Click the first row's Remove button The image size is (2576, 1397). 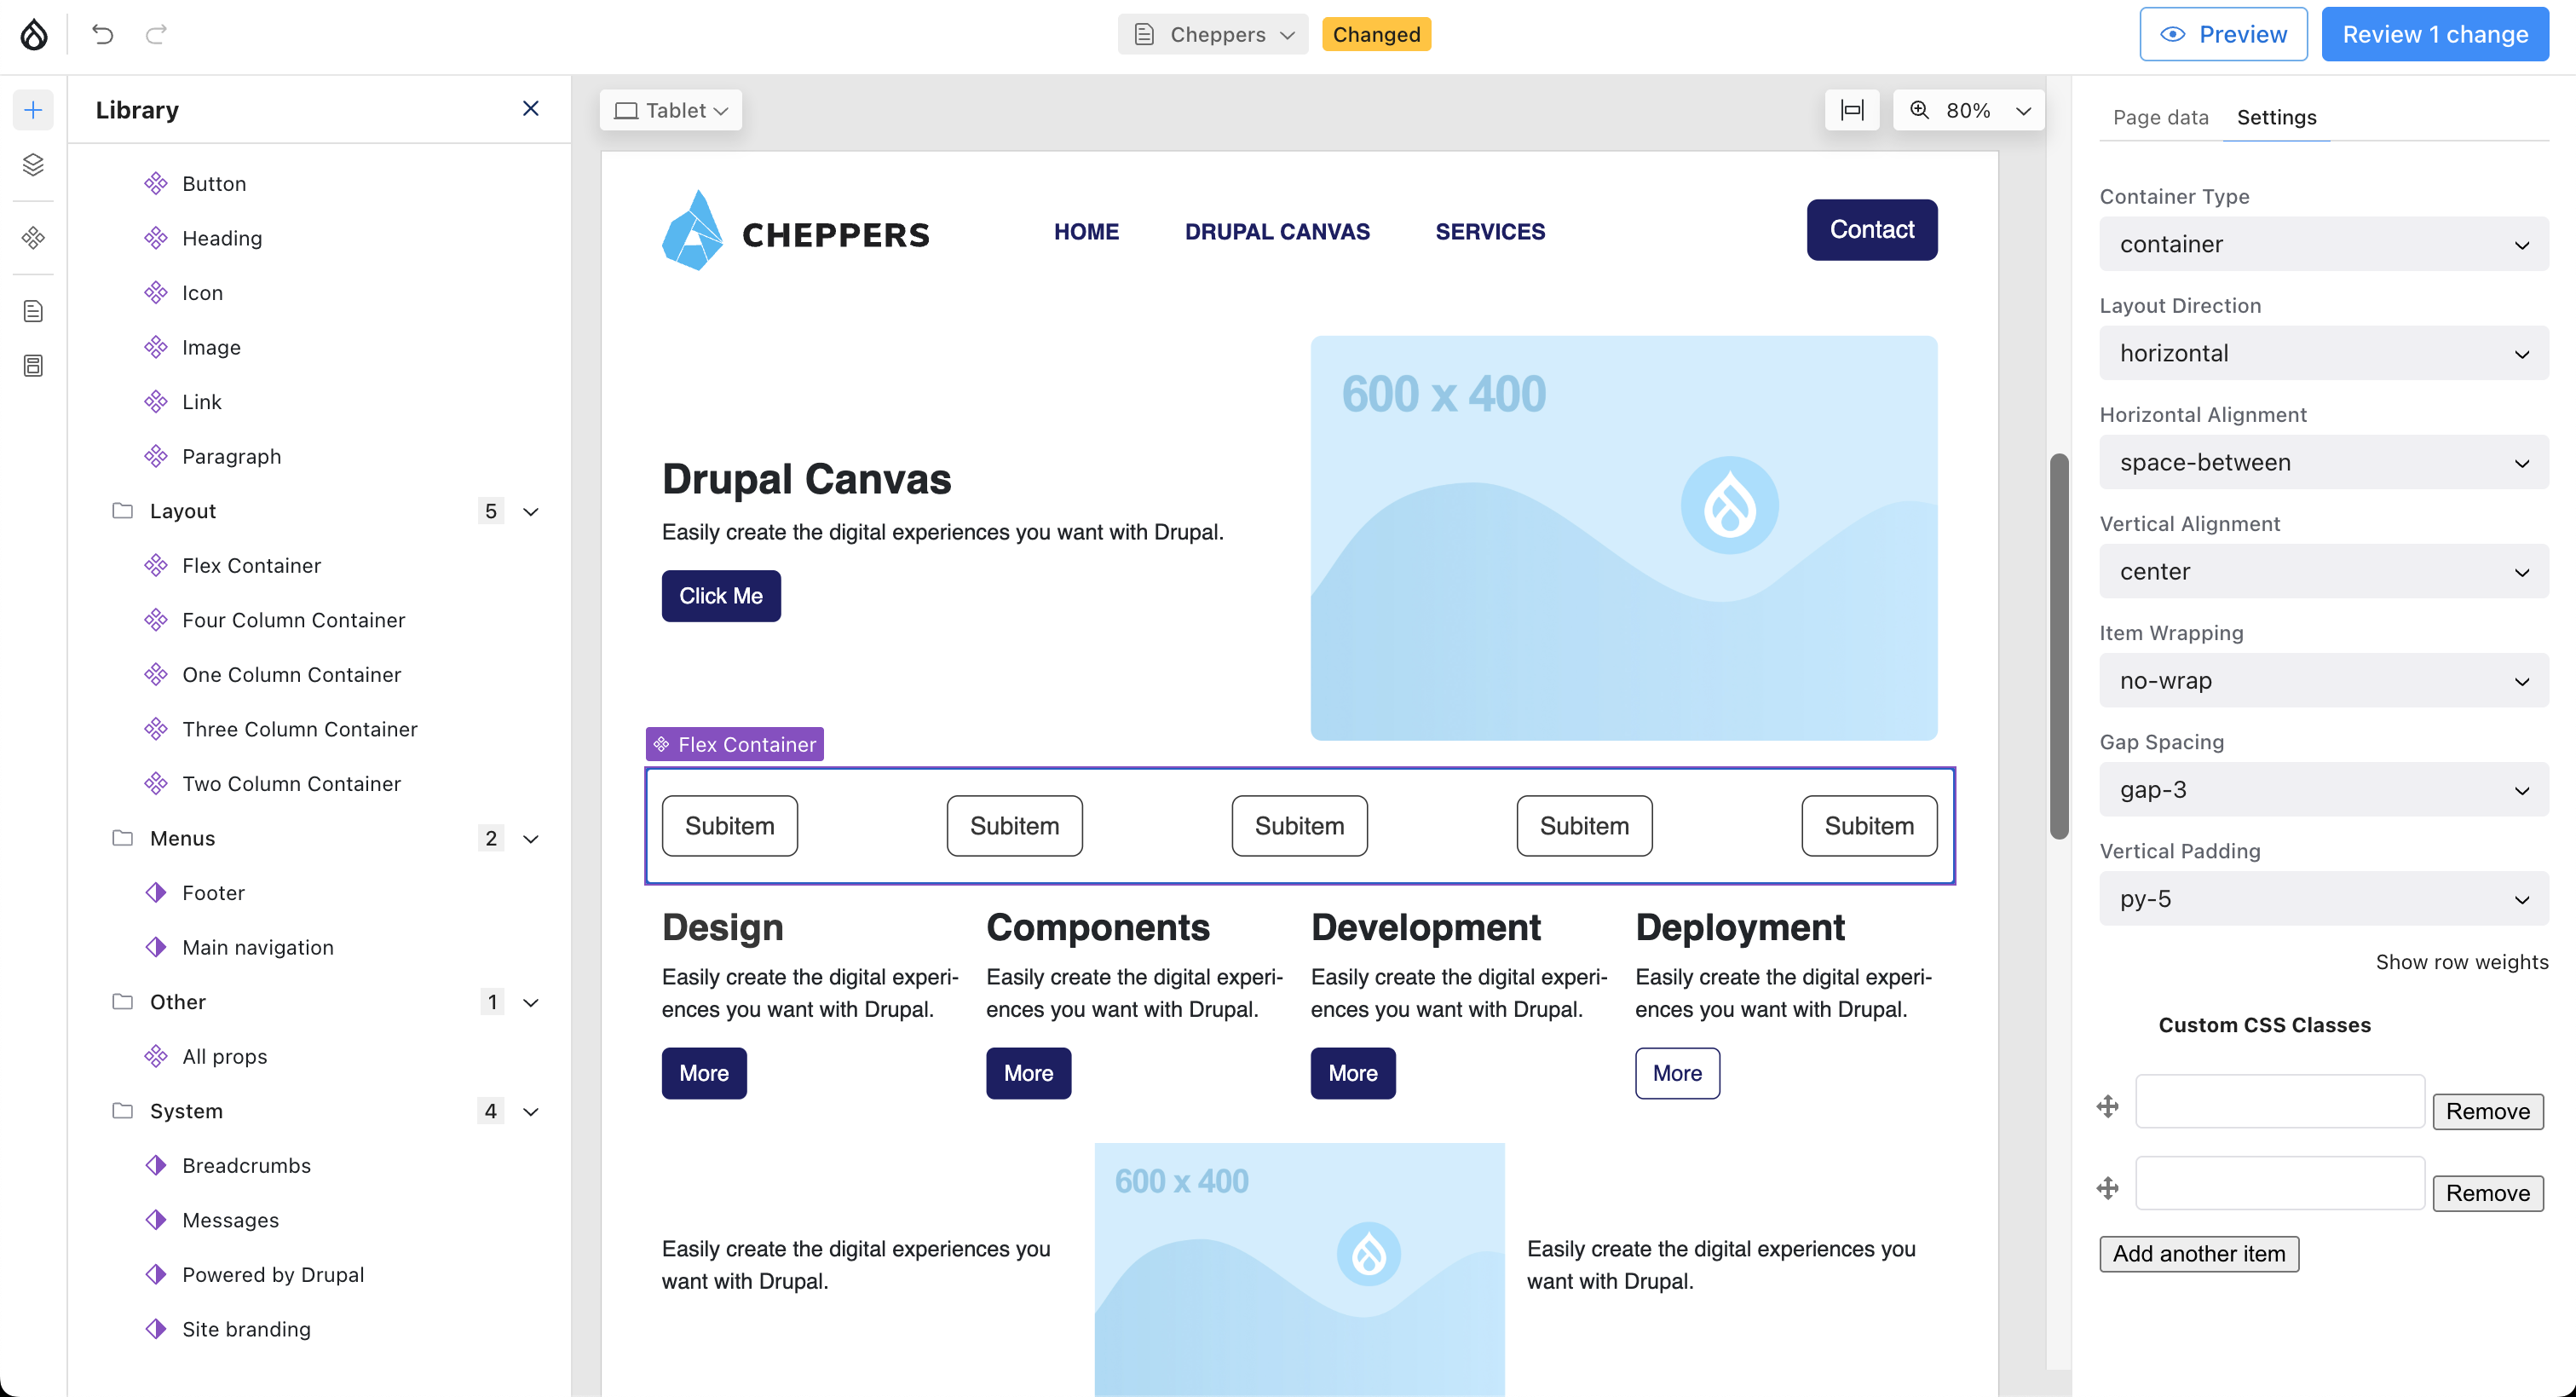pos(2487,1111)
